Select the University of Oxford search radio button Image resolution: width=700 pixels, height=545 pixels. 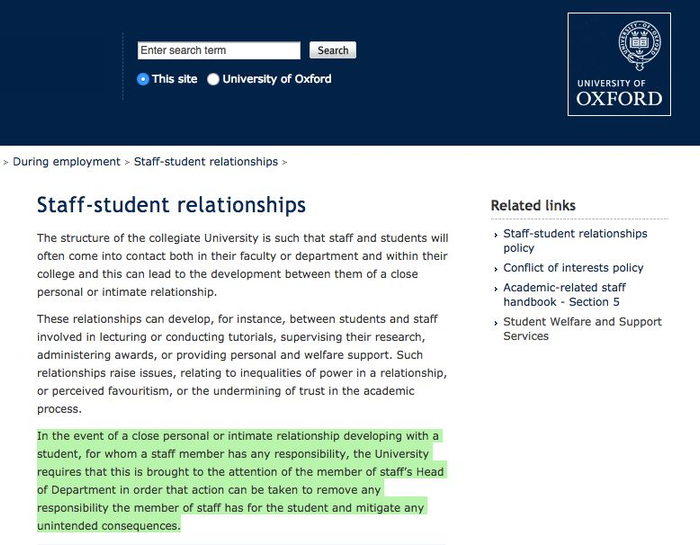[x=213, y=79]
